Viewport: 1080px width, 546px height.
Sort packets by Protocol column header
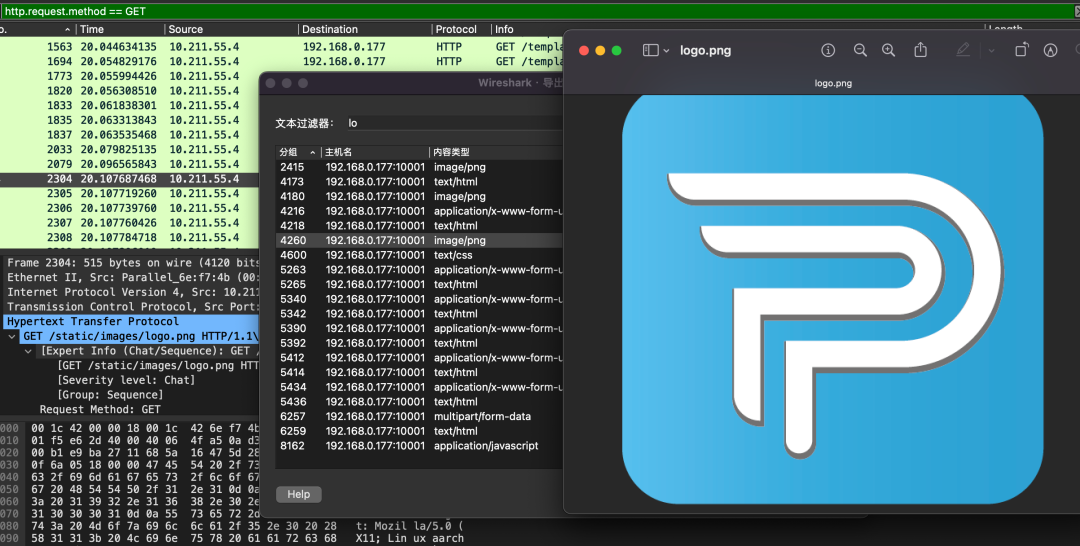coord(461,30)
